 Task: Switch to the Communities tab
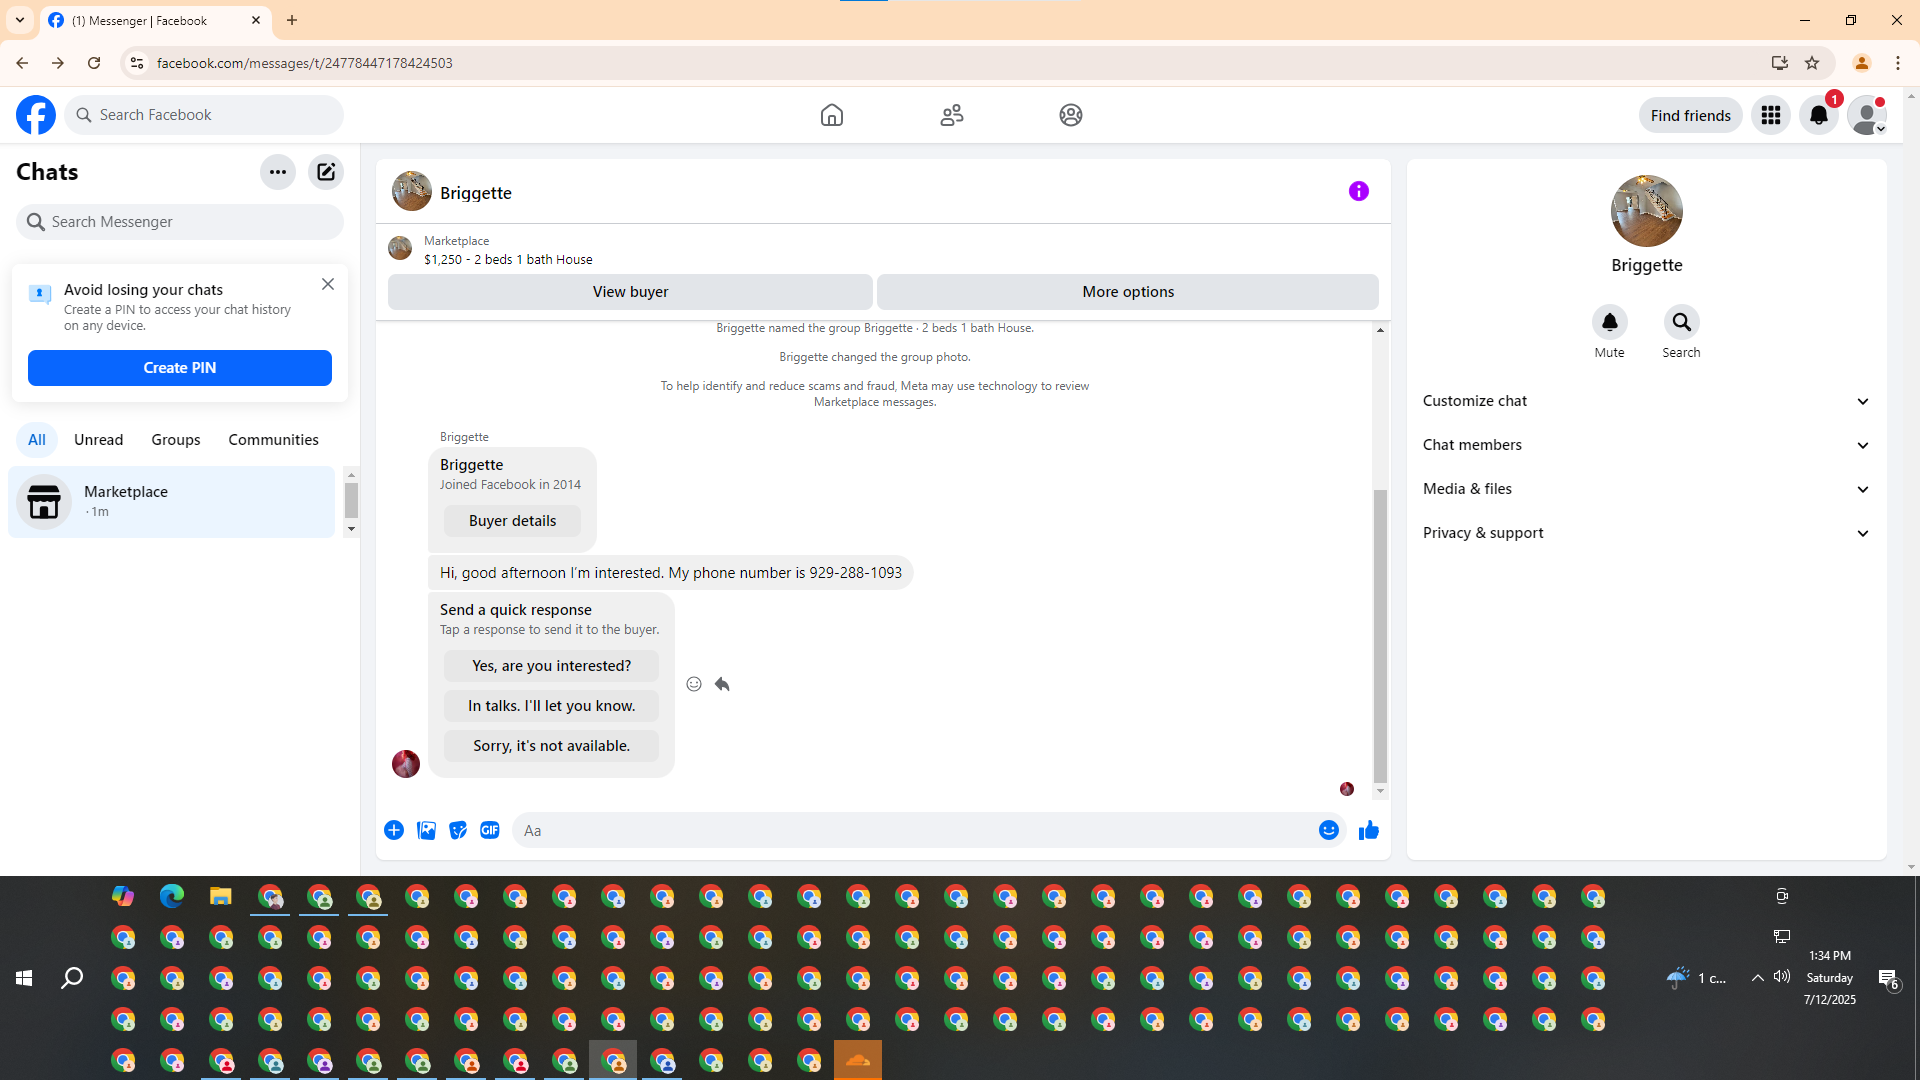pyautogui.click(x=273, y=440)
